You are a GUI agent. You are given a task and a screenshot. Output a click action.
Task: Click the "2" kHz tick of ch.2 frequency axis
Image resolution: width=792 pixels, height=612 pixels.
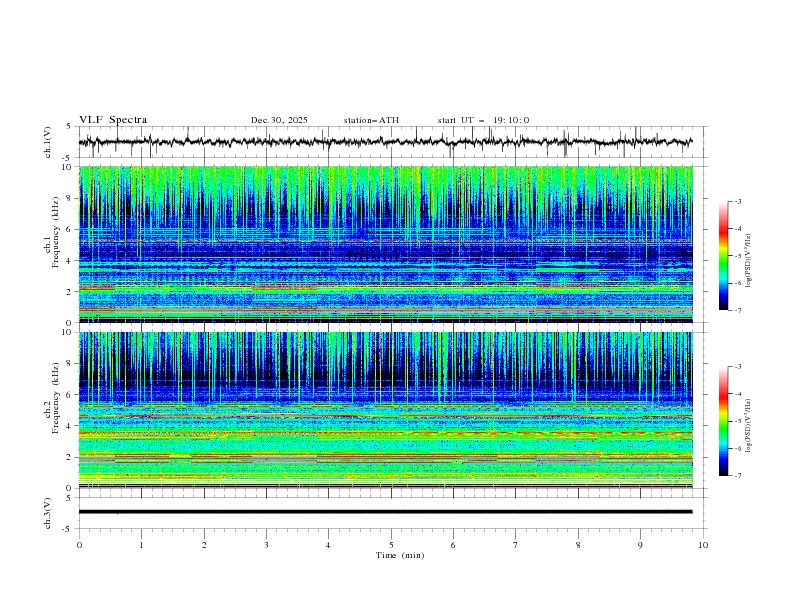[71, 457]
